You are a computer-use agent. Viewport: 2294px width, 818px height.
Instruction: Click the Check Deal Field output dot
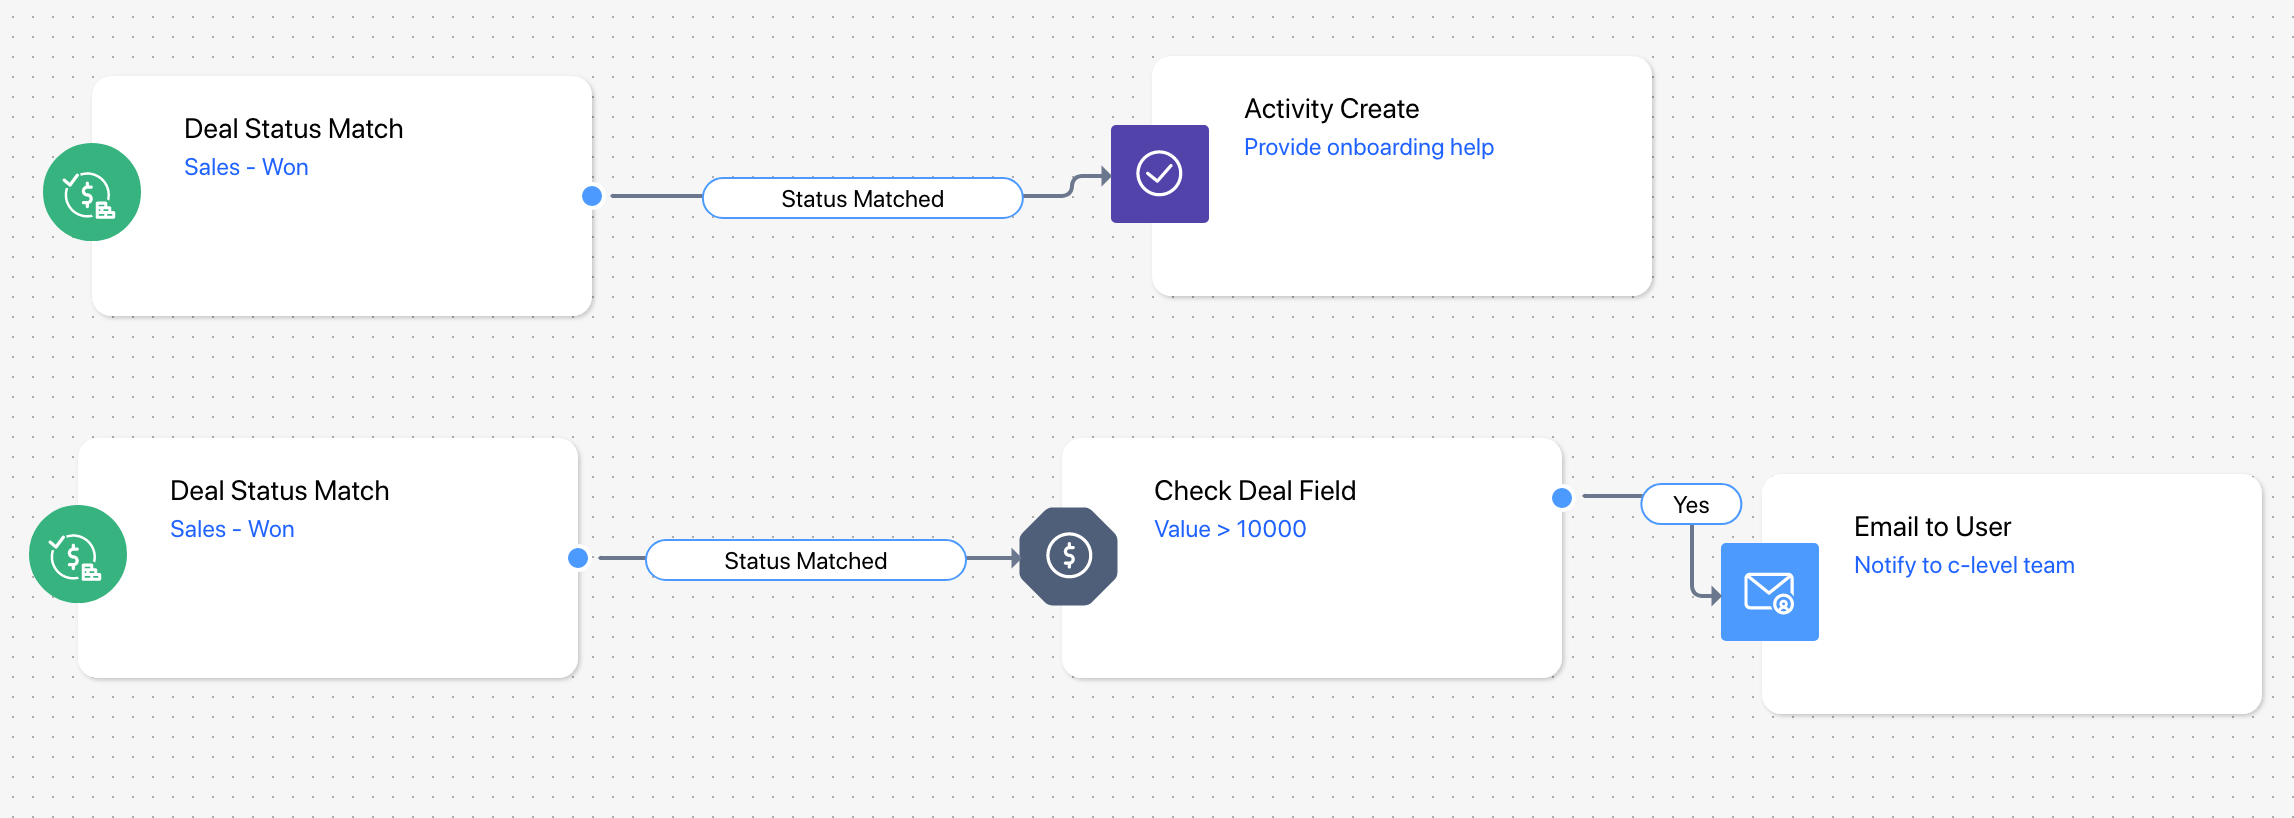1562,498
